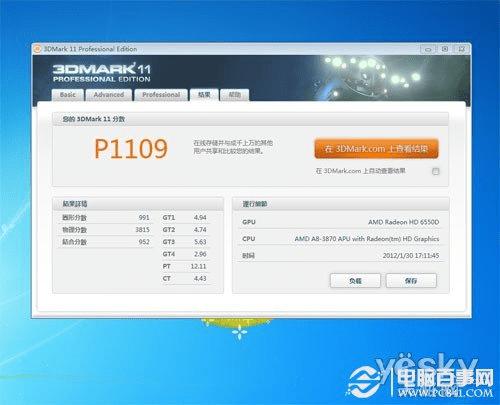Viewport: 500px width, 405px height.
Task: Maximize the 3DMark 11 window
Action: click(445, 49)
